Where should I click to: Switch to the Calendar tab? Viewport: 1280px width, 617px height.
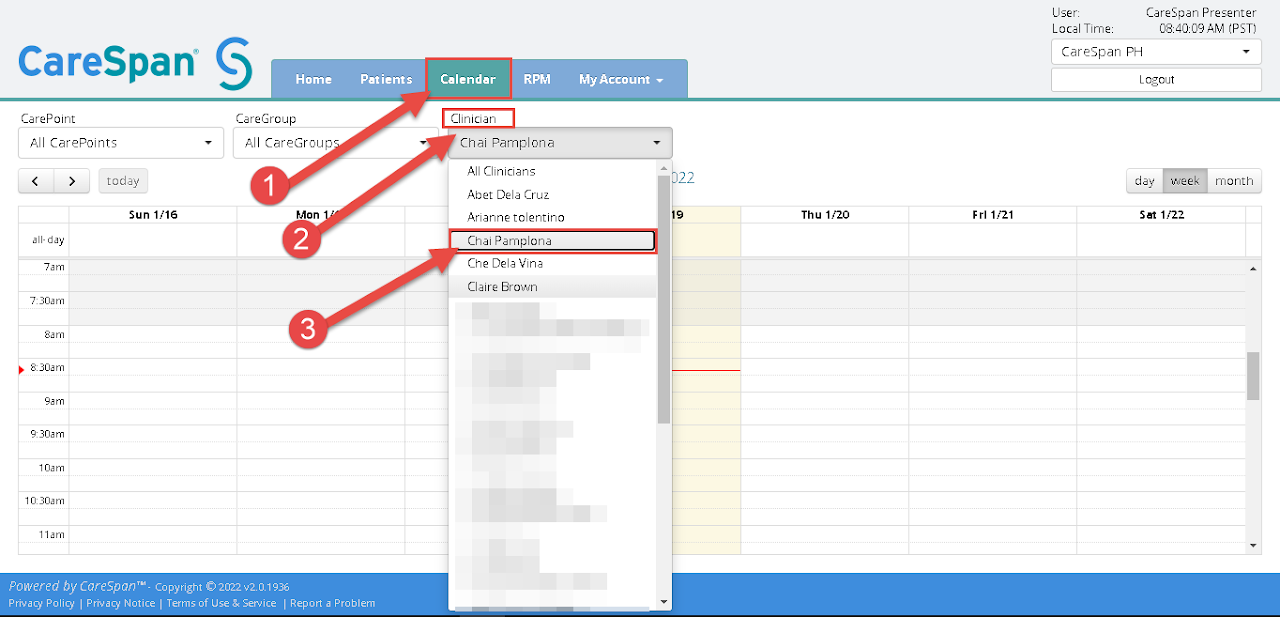(x=468, y=79)
